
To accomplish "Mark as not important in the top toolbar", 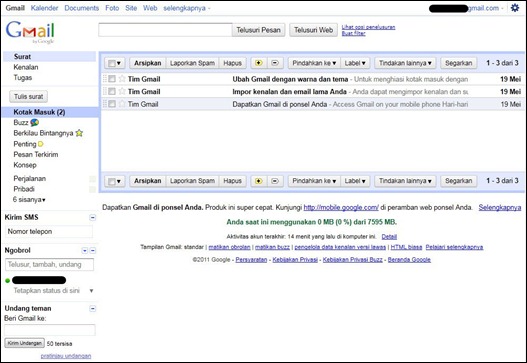I will 275,63.
